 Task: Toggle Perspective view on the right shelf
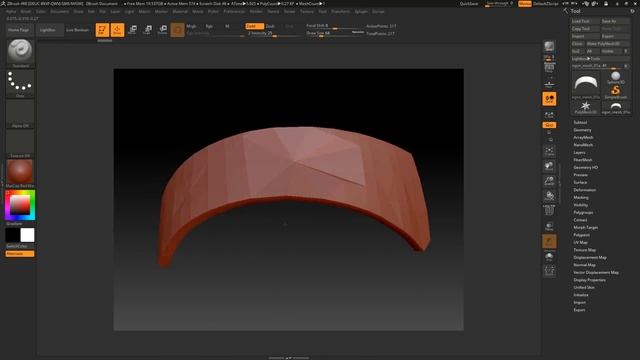[549, 68]
